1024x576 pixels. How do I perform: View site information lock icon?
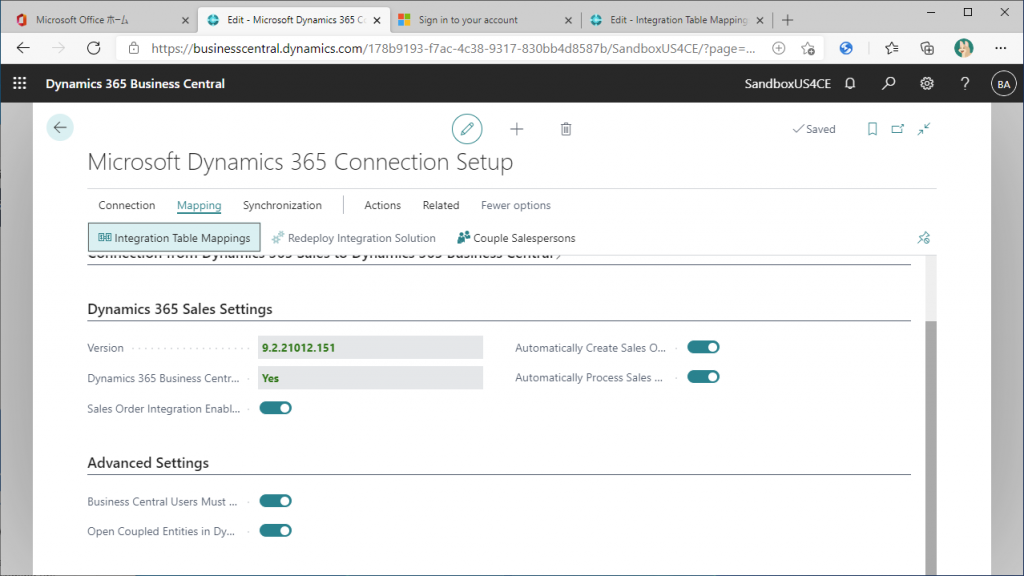click(134, 48)
